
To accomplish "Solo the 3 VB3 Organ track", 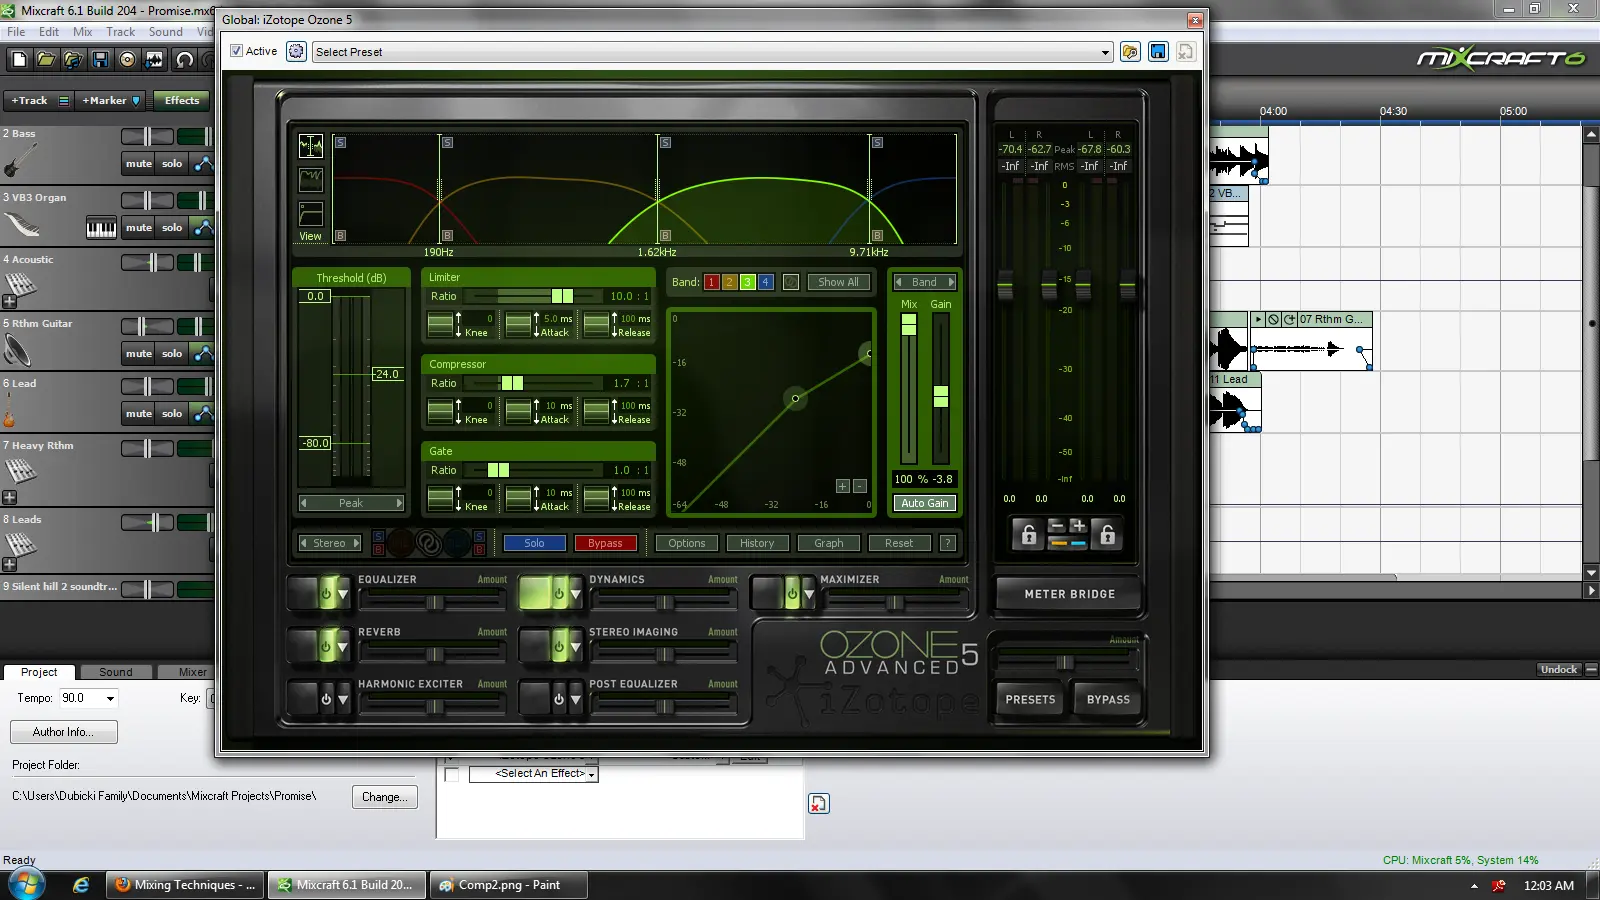I will (x=172, y=227).
